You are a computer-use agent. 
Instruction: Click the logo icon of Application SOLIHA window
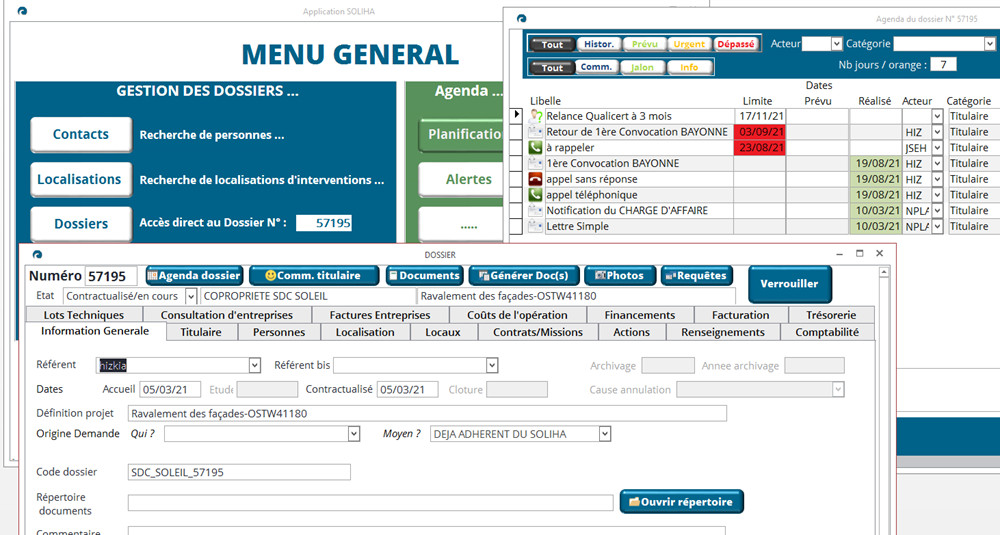[x=22, y=11]
